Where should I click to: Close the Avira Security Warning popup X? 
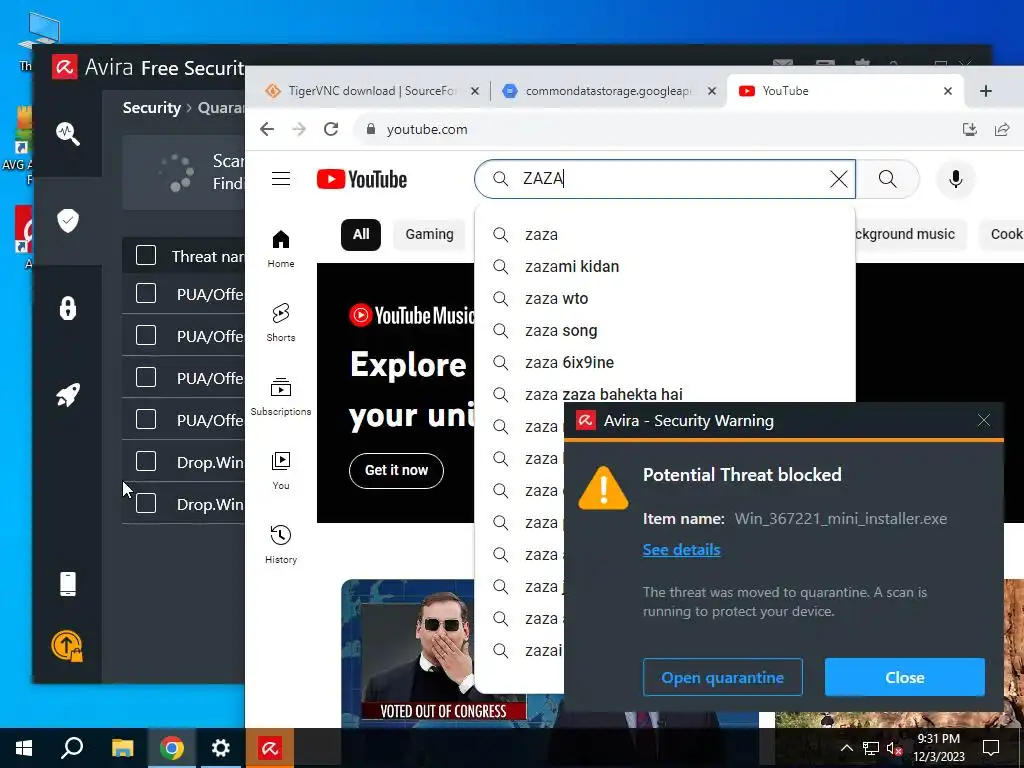tap(984, 421)
